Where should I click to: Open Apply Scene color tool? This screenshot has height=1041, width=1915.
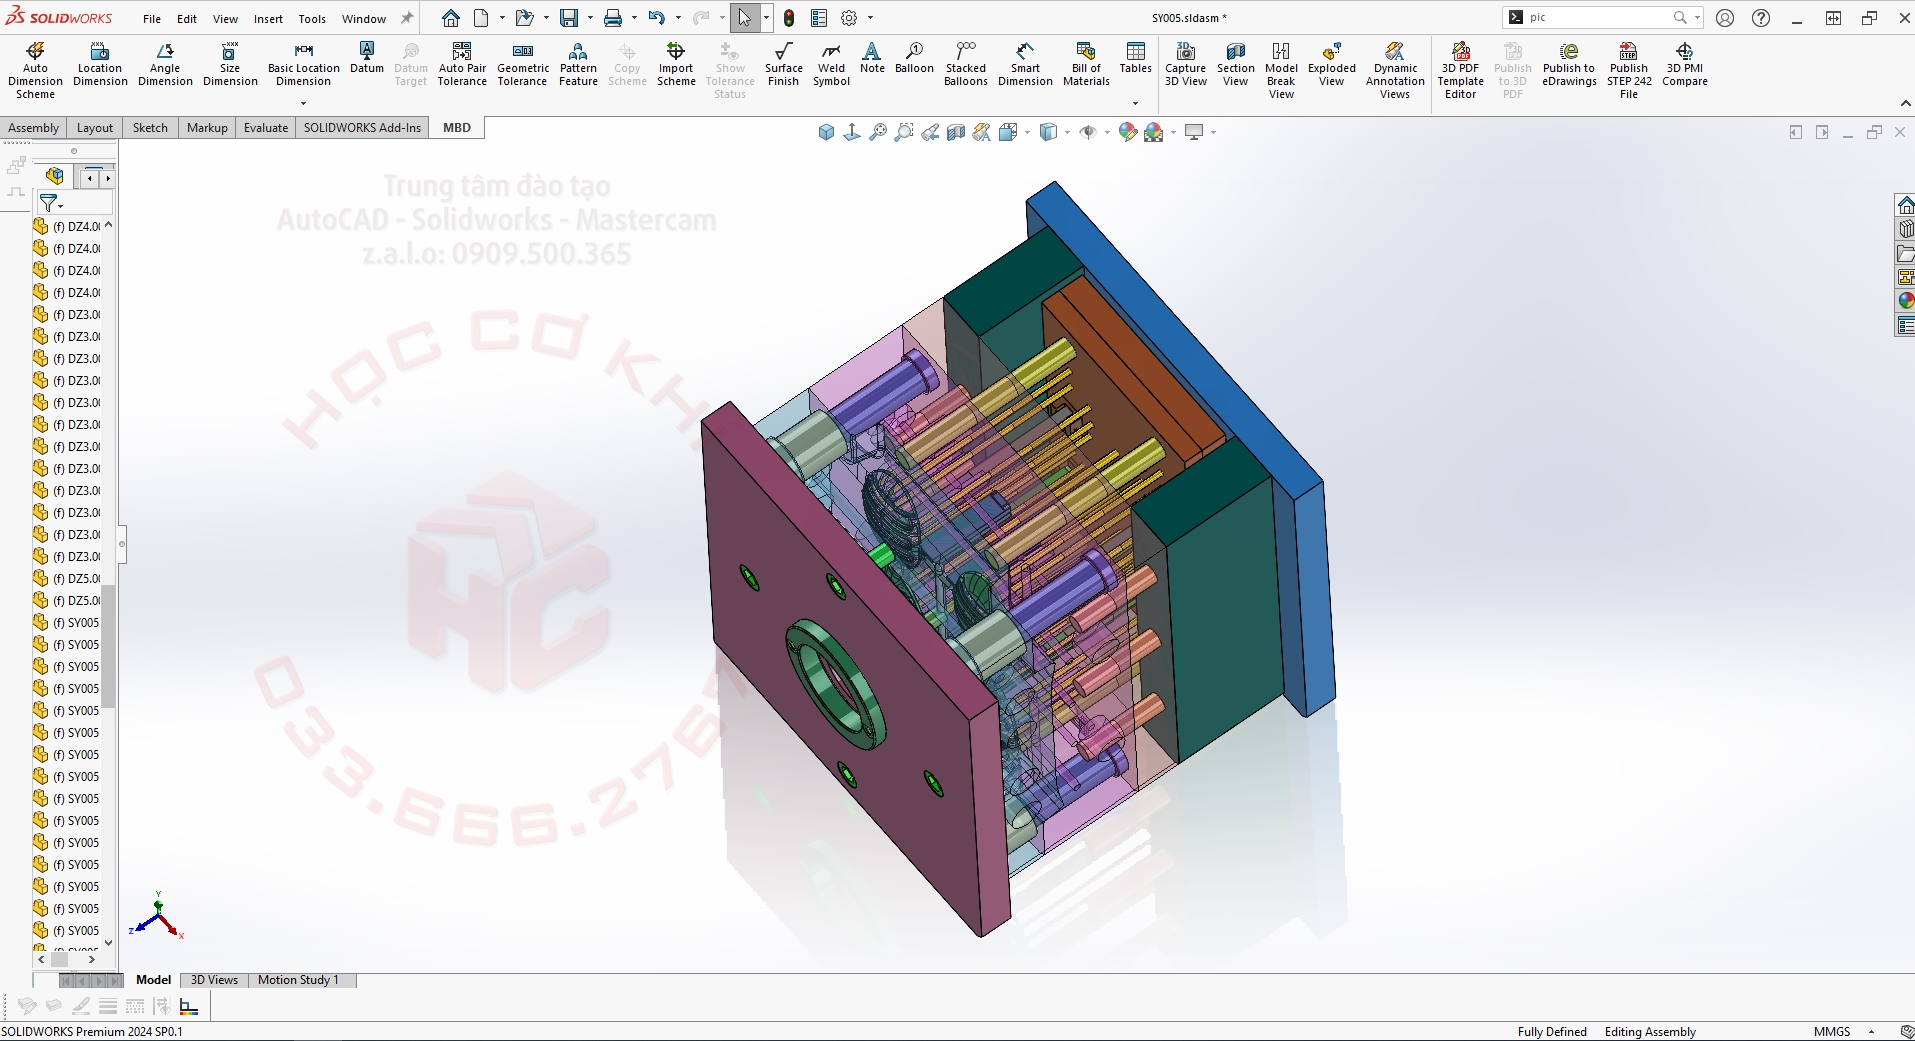coord(1154,132)
